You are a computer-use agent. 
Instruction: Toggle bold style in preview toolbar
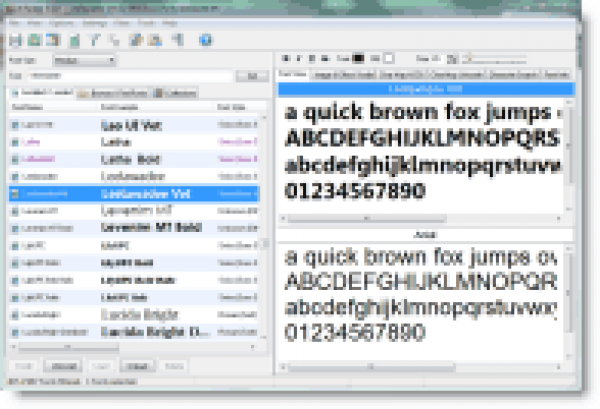[x=285, y=59]
